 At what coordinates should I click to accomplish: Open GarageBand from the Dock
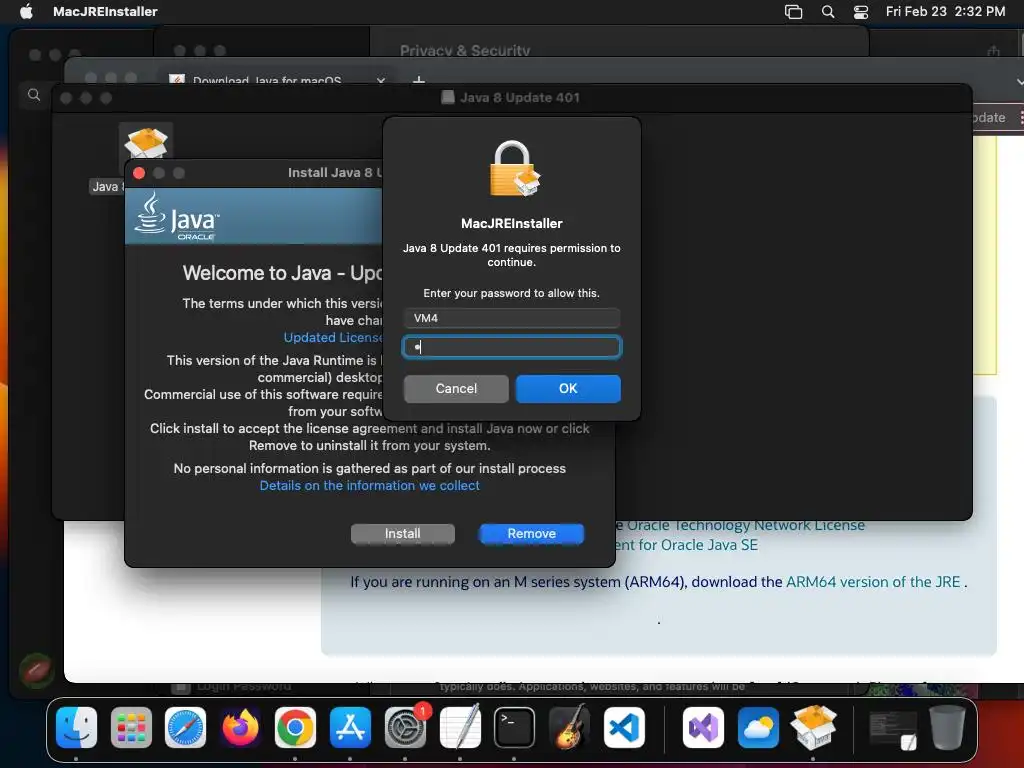569,727
